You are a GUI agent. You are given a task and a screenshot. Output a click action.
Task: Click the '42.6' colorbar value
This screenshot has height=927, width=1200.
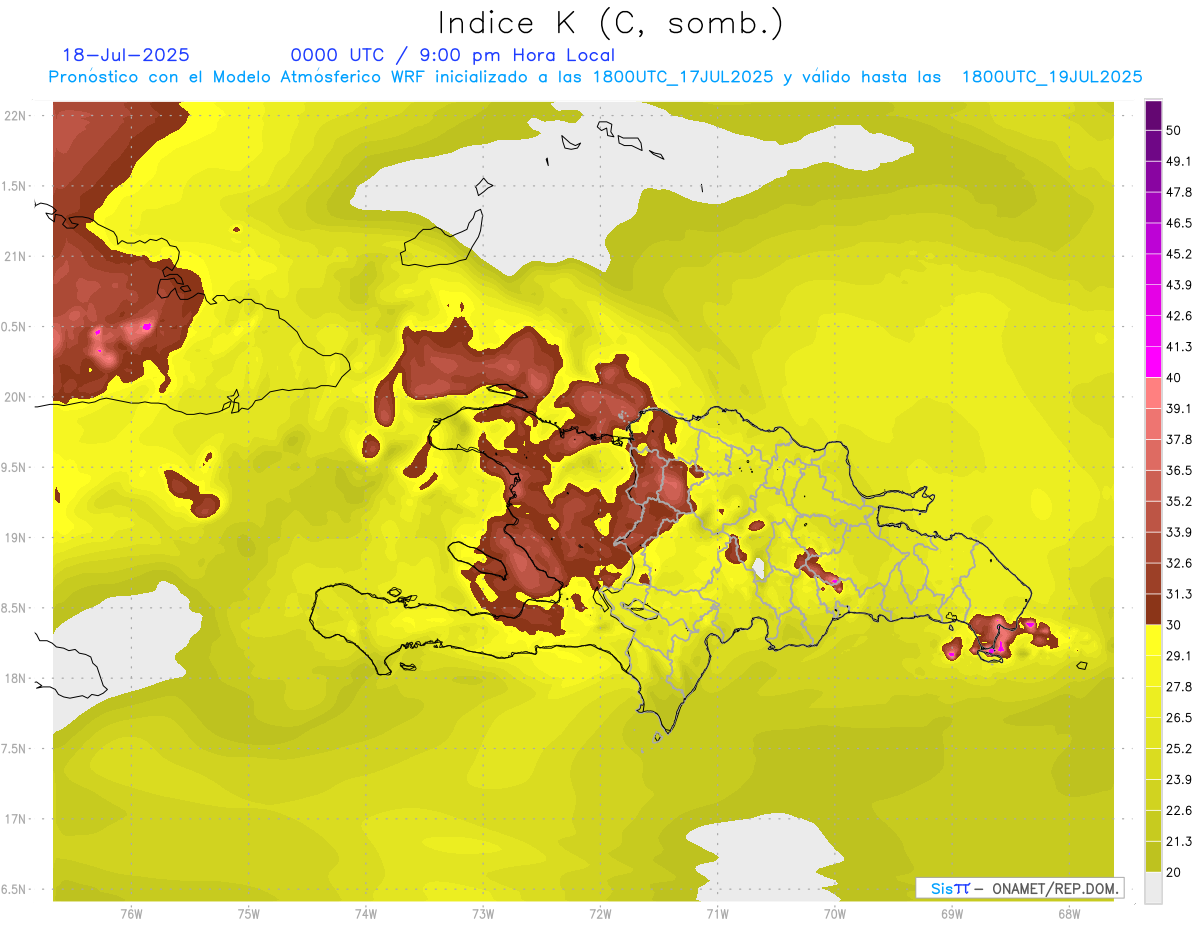point(1179,316)
